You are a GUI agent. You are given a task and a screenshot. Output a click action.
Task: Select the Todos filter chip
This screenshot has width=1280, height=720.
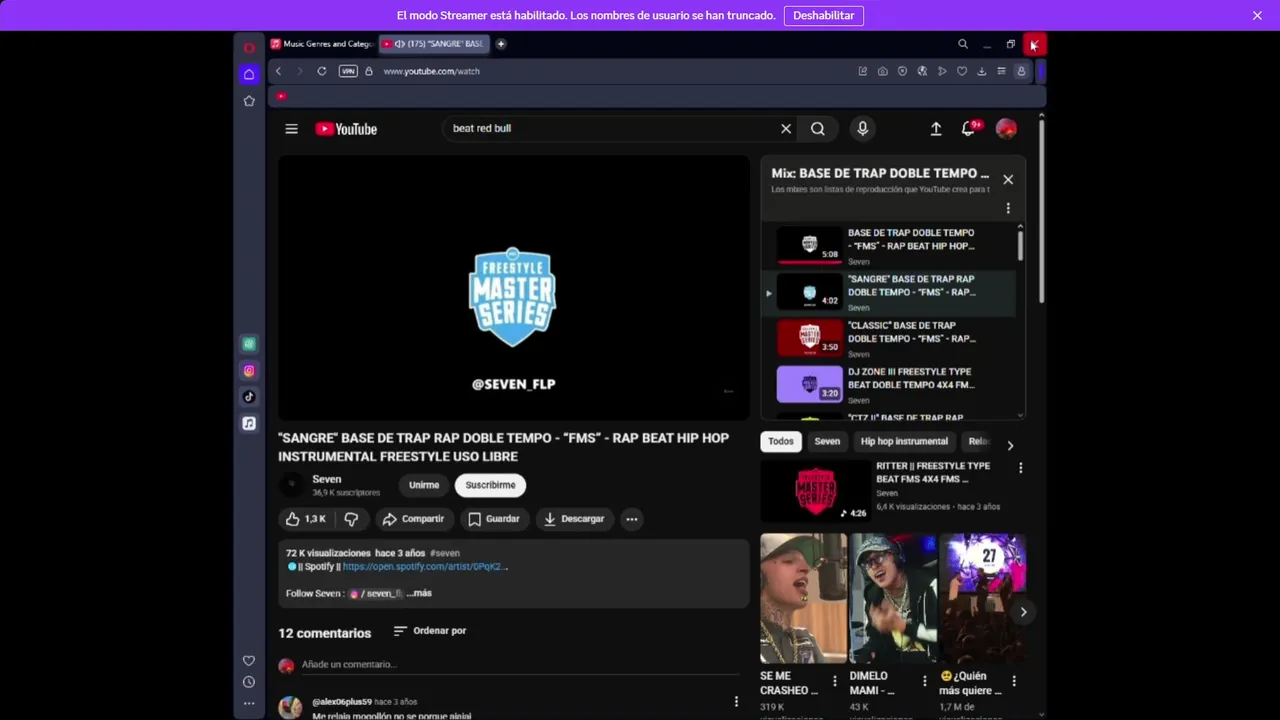(x=781, y=441)
